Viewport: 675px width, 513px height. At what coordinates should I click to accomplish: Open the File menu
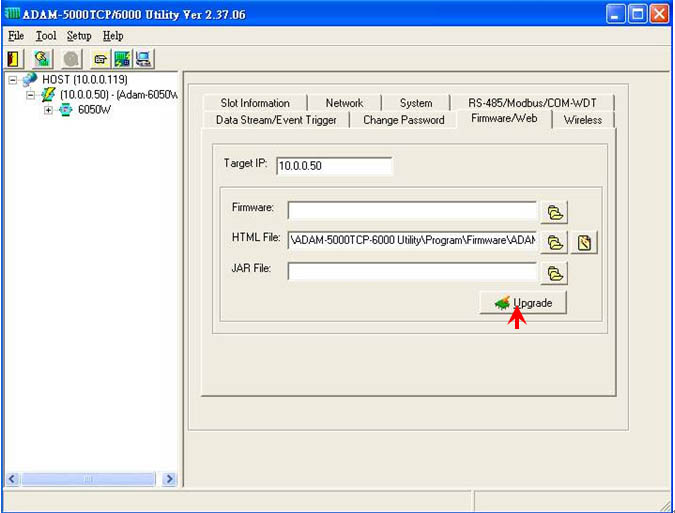pos(16,36)
